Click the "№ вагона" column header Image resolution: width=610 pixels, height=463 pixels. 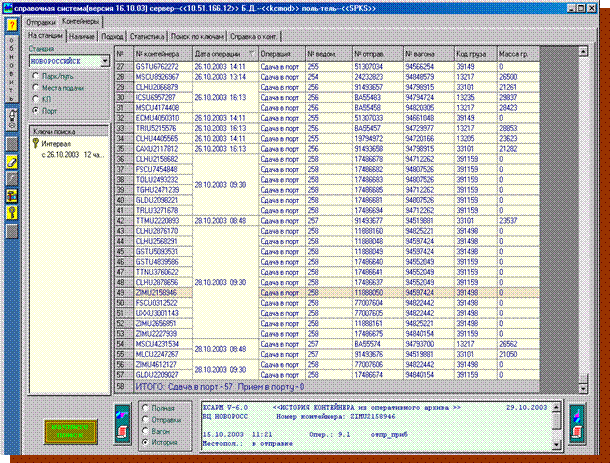(x=429, y=54)
